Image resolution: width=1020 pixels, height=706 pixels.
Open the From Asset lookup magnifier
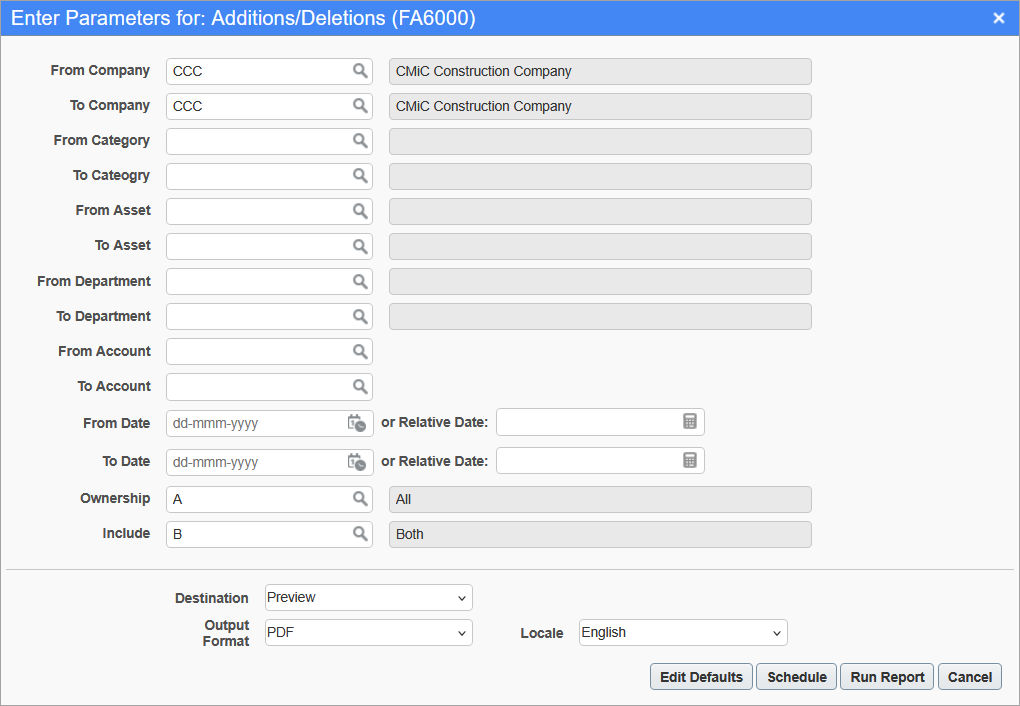[359, 211]
